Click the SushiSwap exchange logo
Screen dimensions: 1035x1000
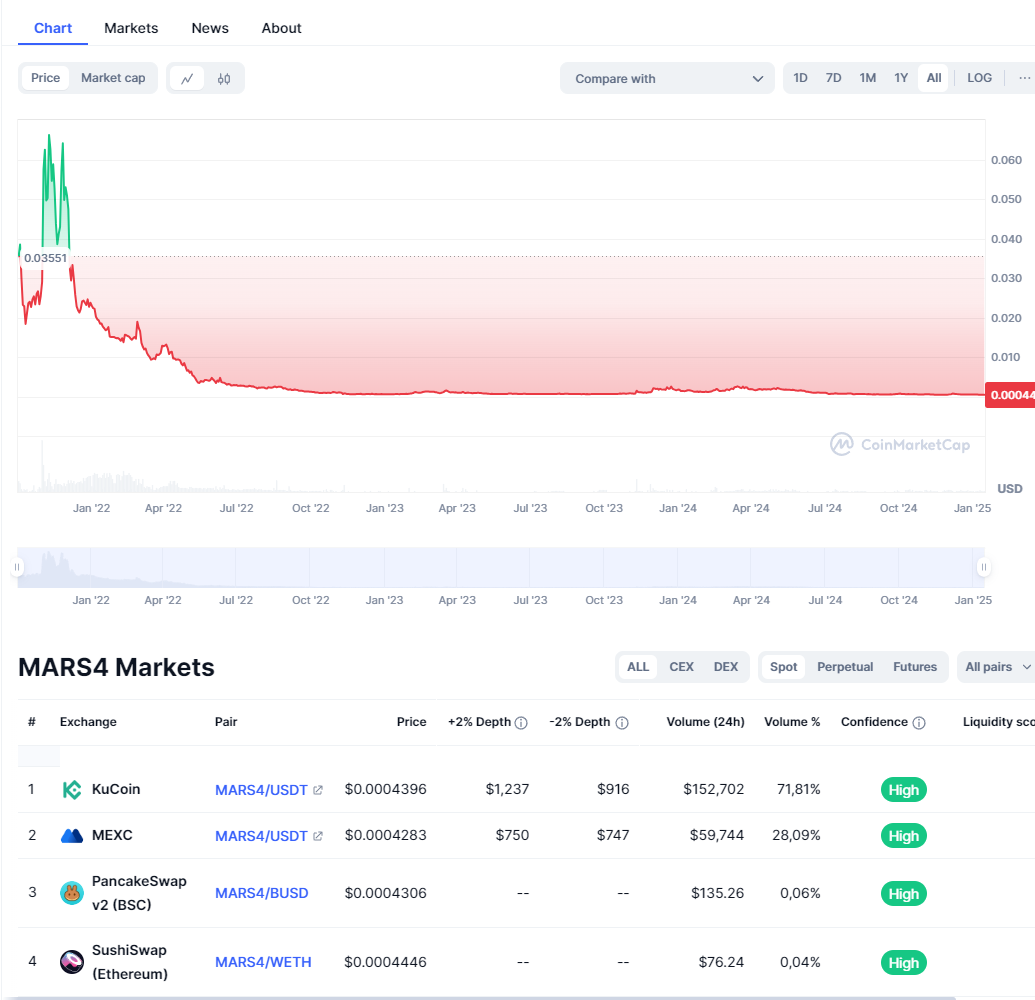point(72,962)
